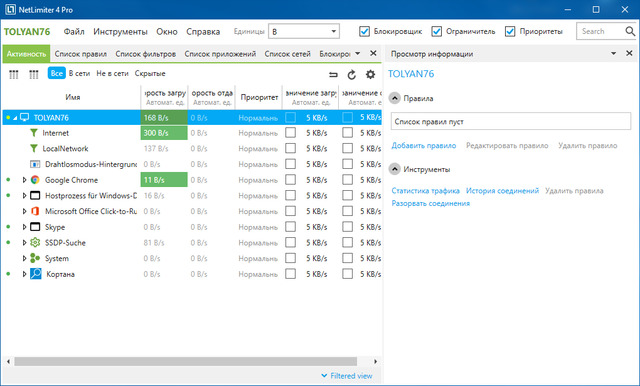Image resolution: width=640 pixels, height=386 pixels.
Task: Switch to the Список приложений tab
Action: pos(220,54)
